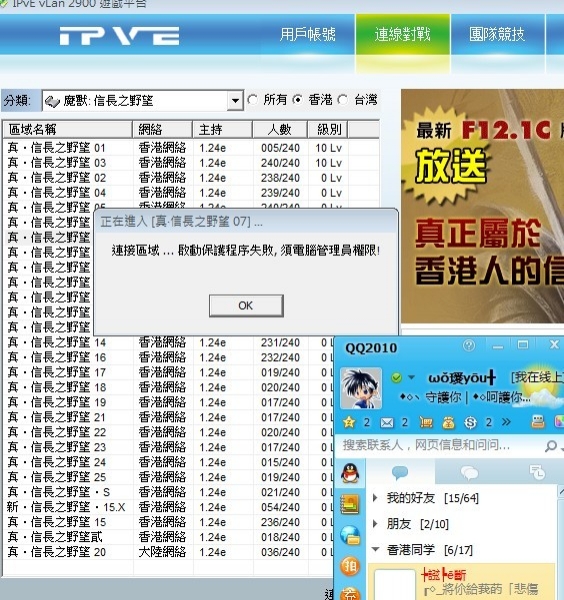Select room 真‧信長之野望‧S

point(168,492)
